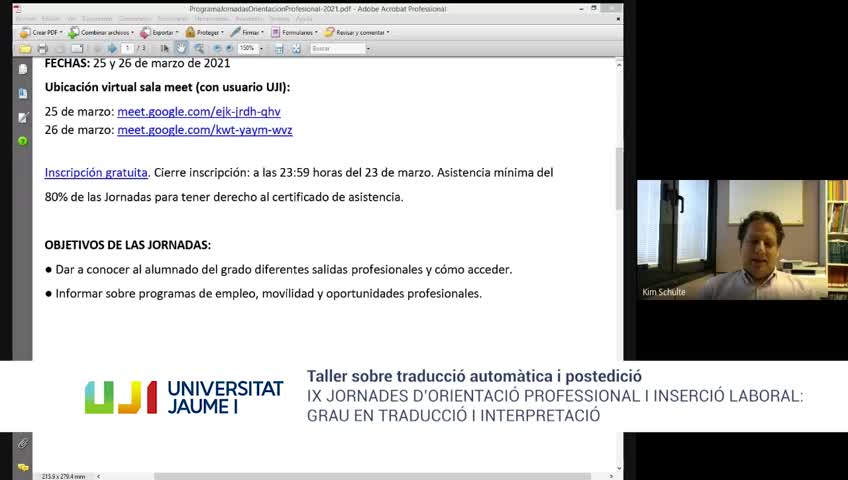This screenshot has height=480, width=848.
Task: Minimize the Acrobat window
Action: click(580, 9)
